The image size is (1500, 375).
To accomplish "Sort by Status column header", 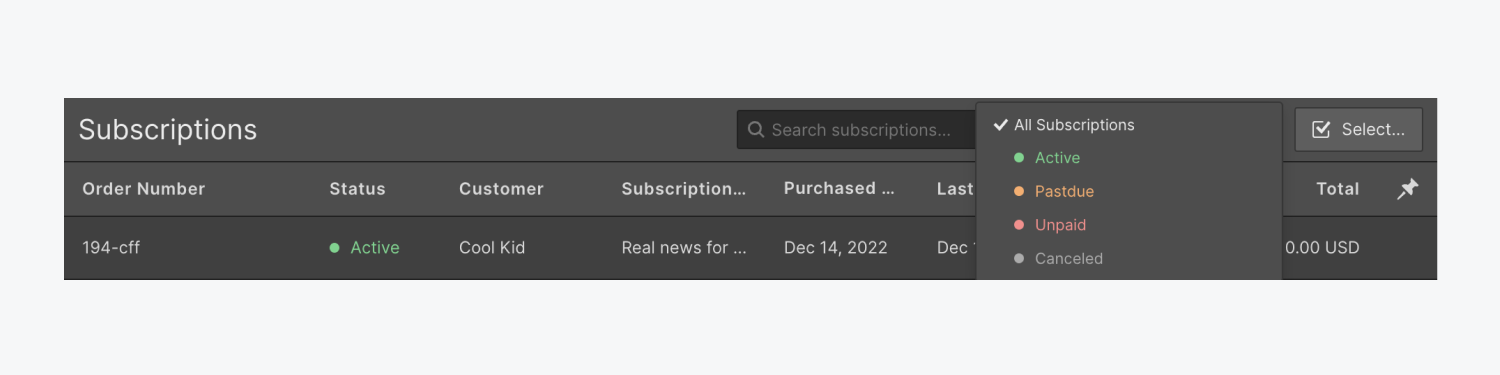I will coord(357,189).
